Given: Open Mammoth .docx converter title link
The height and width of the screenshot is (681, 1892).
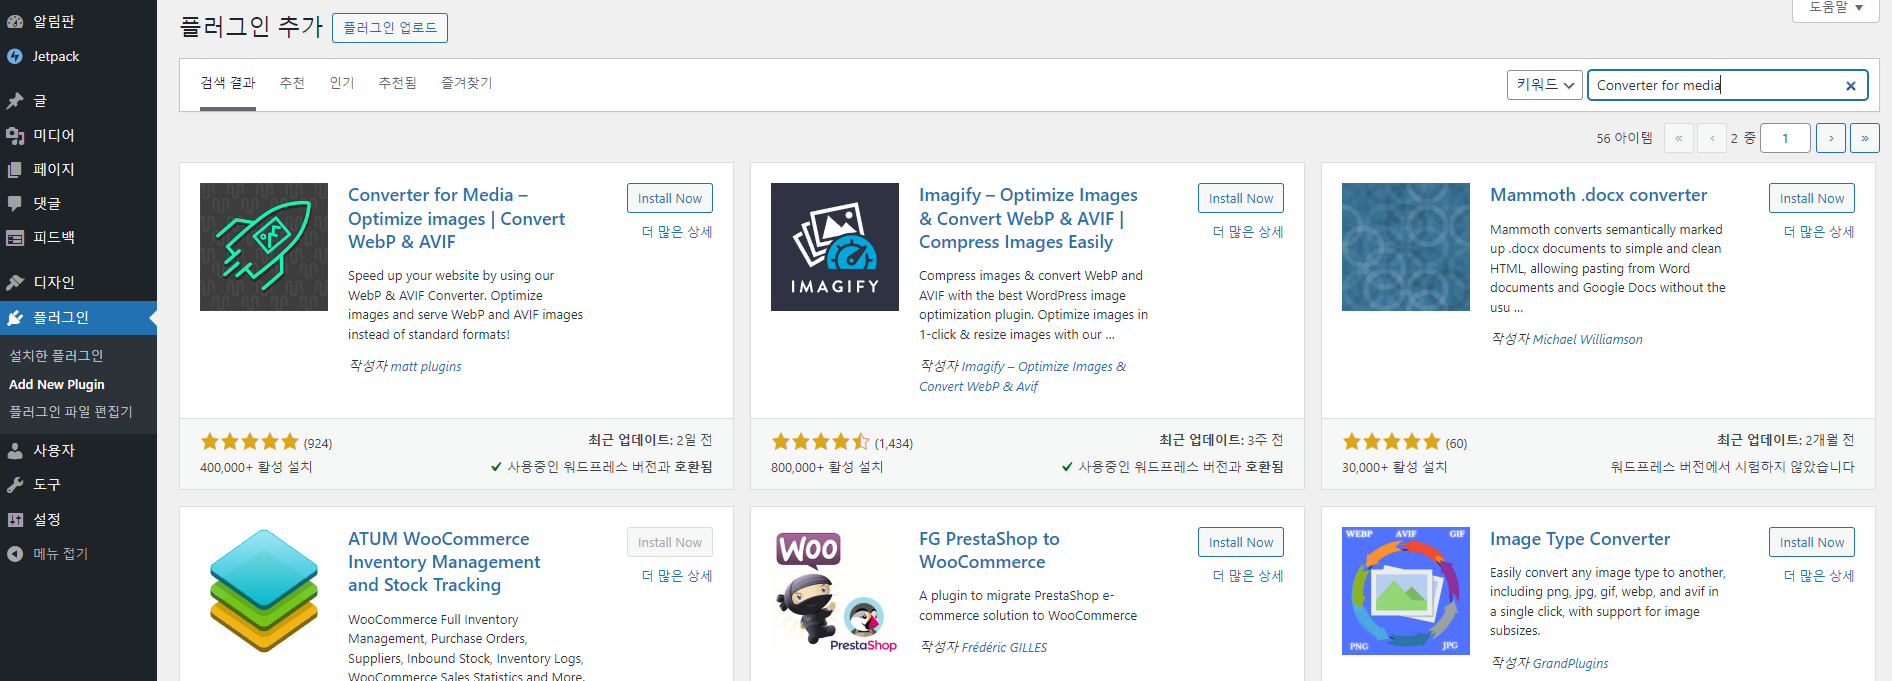Looking at the screenshot, I should coord(1598,195).
